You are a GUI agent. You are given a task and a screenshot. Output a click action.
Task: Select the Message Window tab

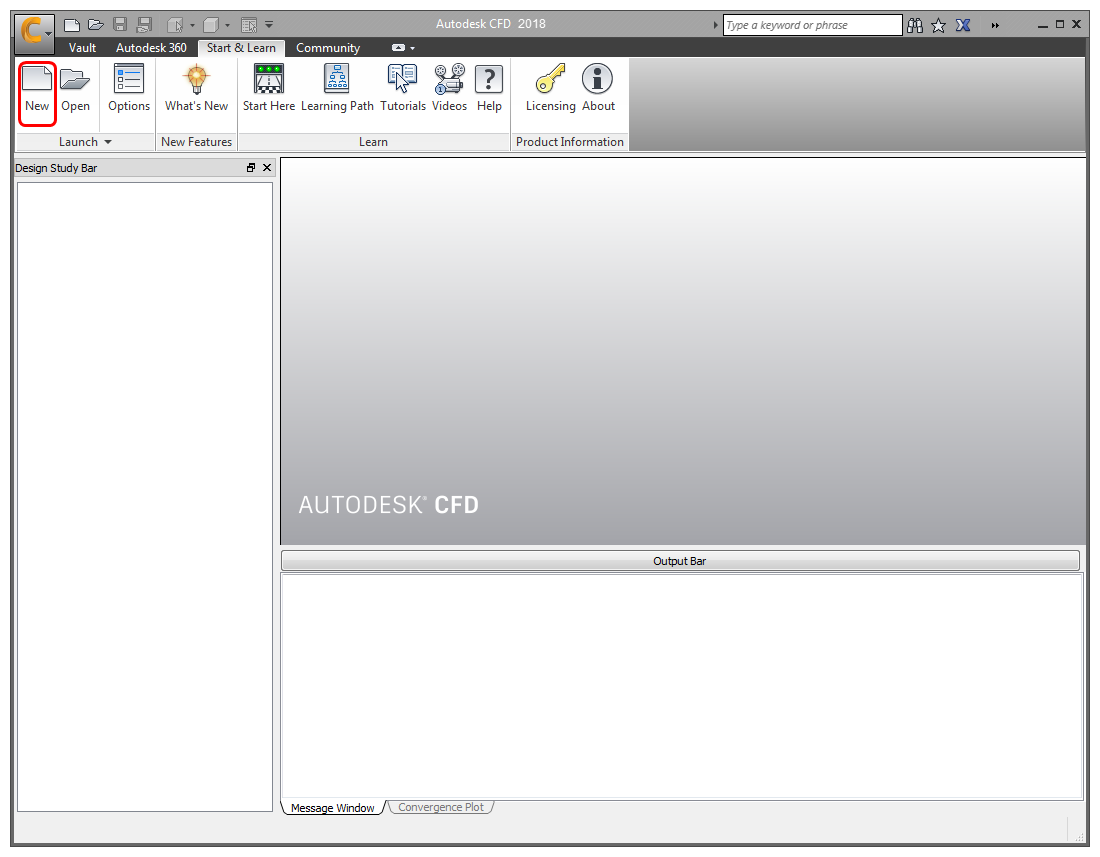point(333,808)
